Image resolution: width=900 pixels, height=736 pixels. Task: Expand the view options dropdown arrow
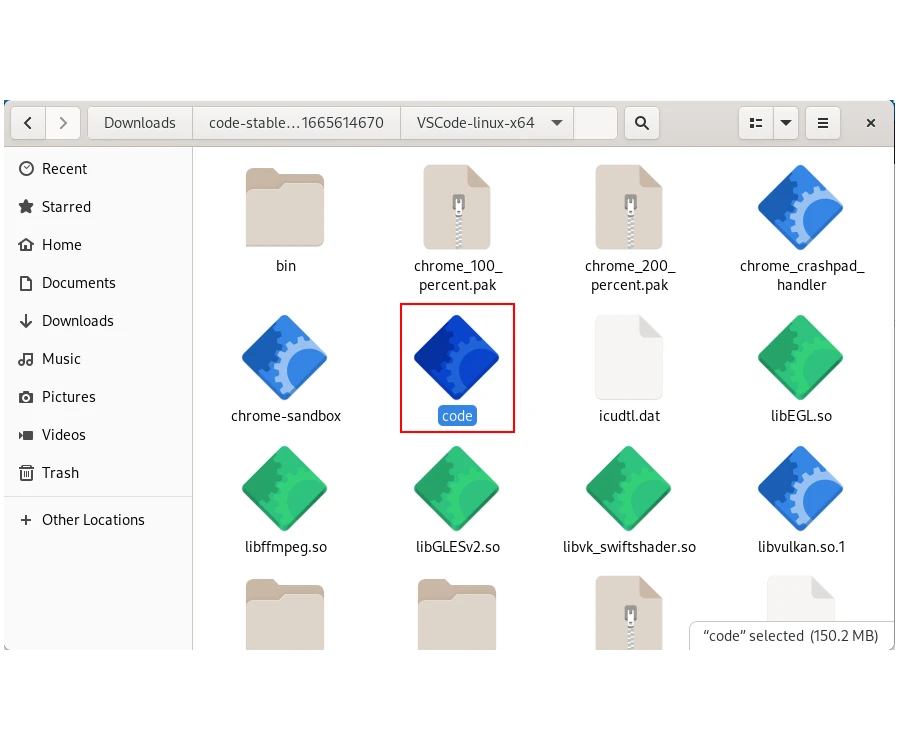click(x=786, y=123)
